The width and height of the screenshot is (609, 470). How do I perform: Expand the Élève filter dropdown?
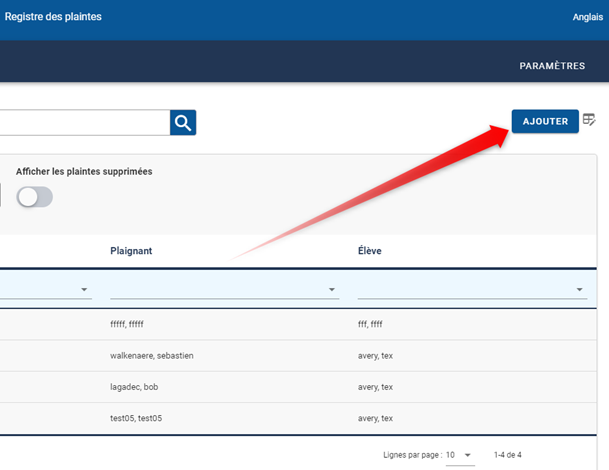(x=580, y=290)
